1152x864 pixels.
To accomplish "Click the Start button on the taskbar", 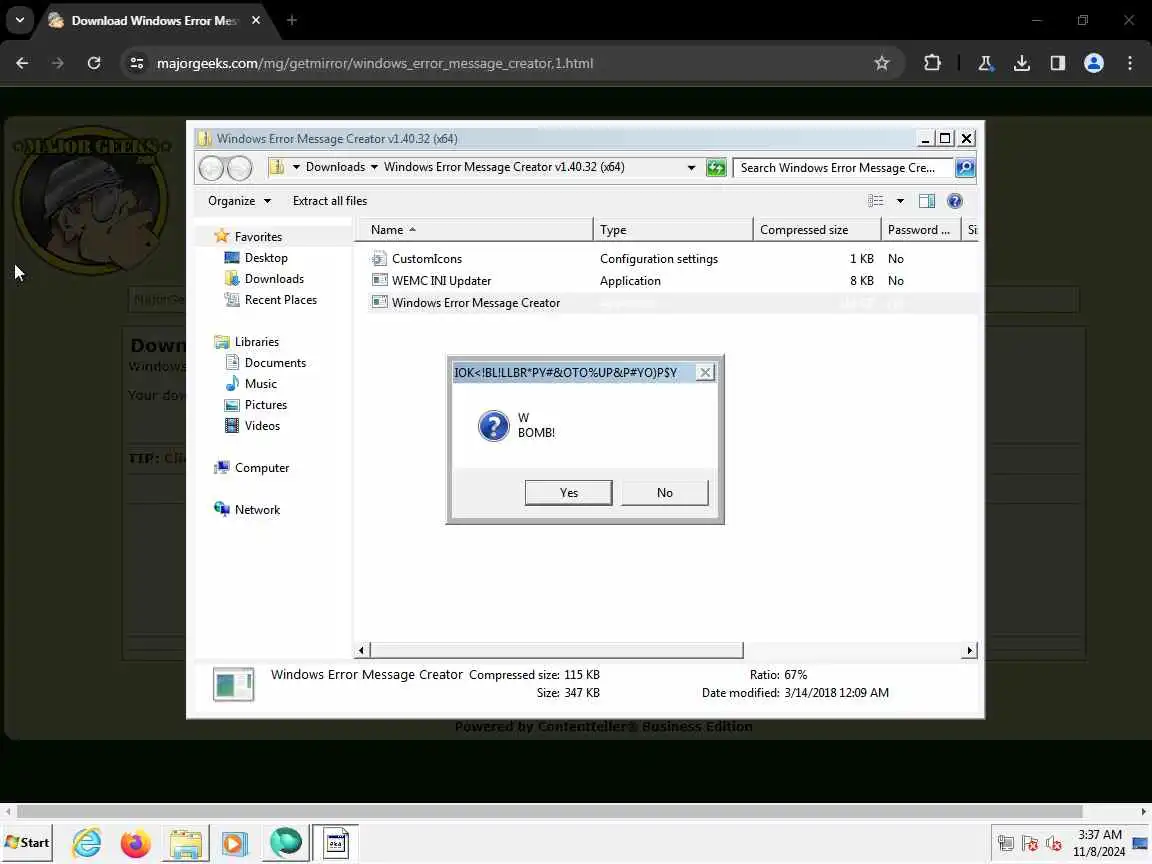I will coord(28,843).
